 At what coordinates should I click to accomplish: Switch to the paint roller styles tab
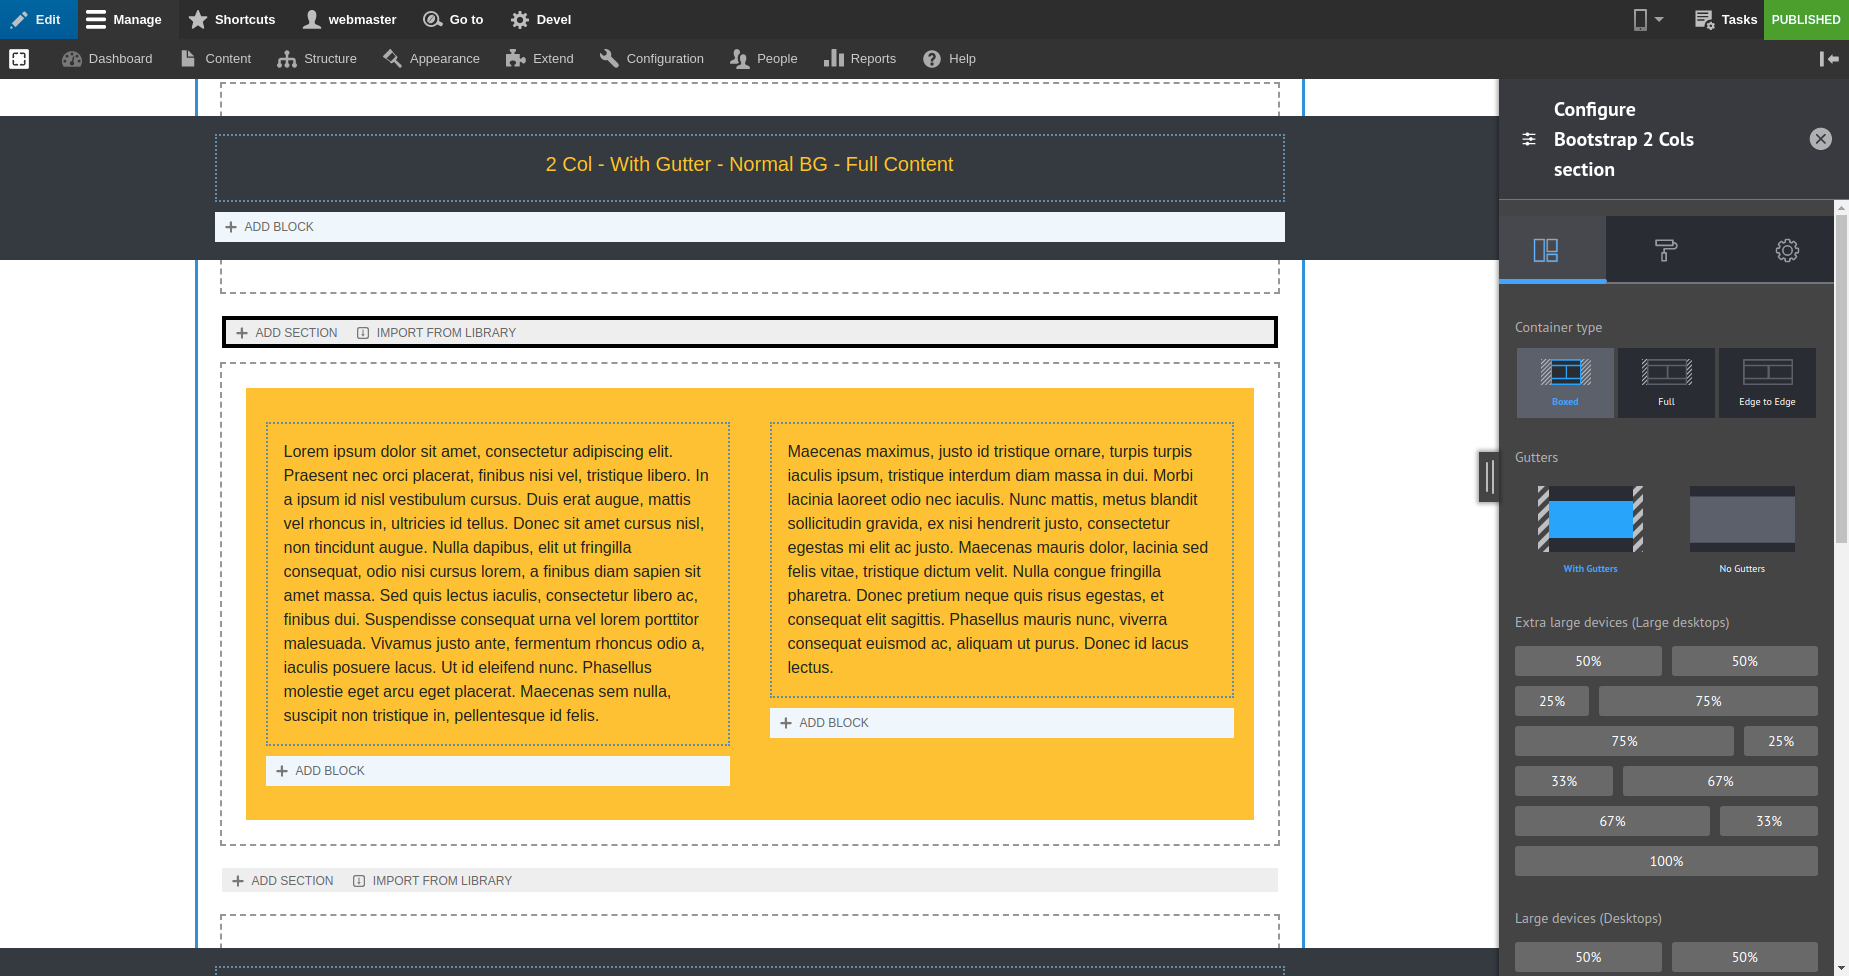1666,249
